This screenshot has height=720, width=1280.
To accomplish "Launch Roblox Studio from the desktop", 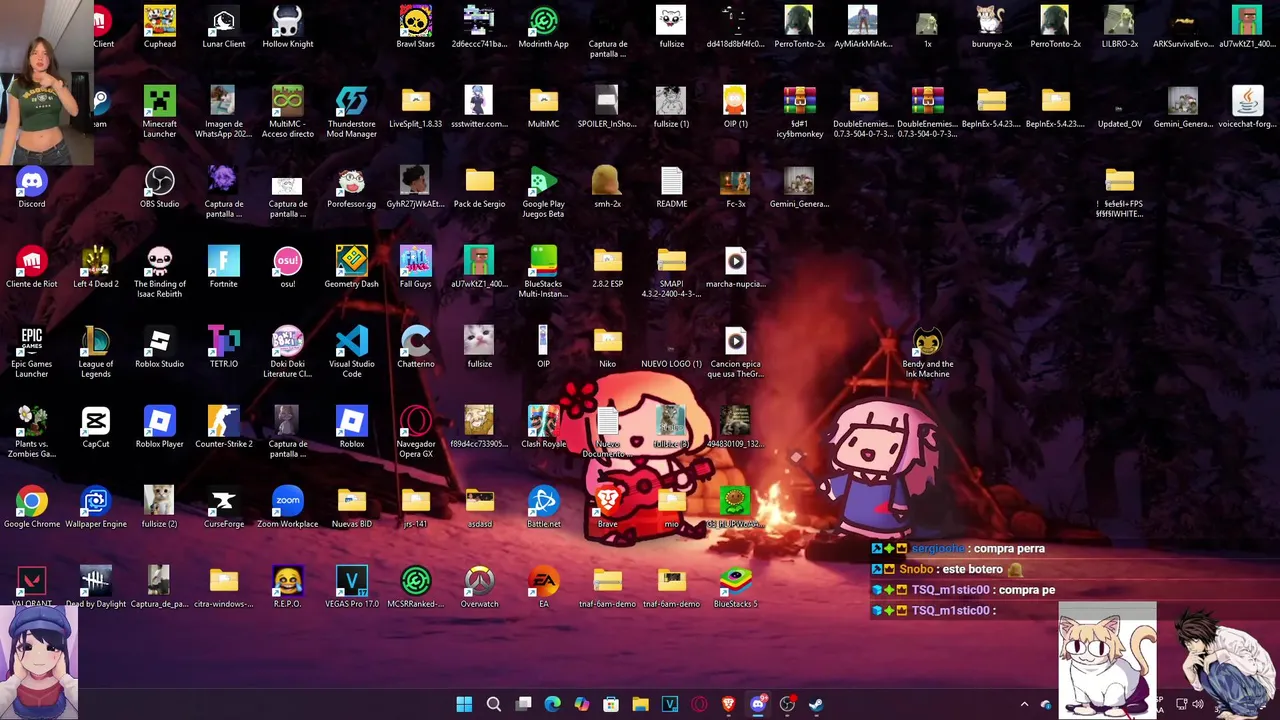I will (159, 347).
